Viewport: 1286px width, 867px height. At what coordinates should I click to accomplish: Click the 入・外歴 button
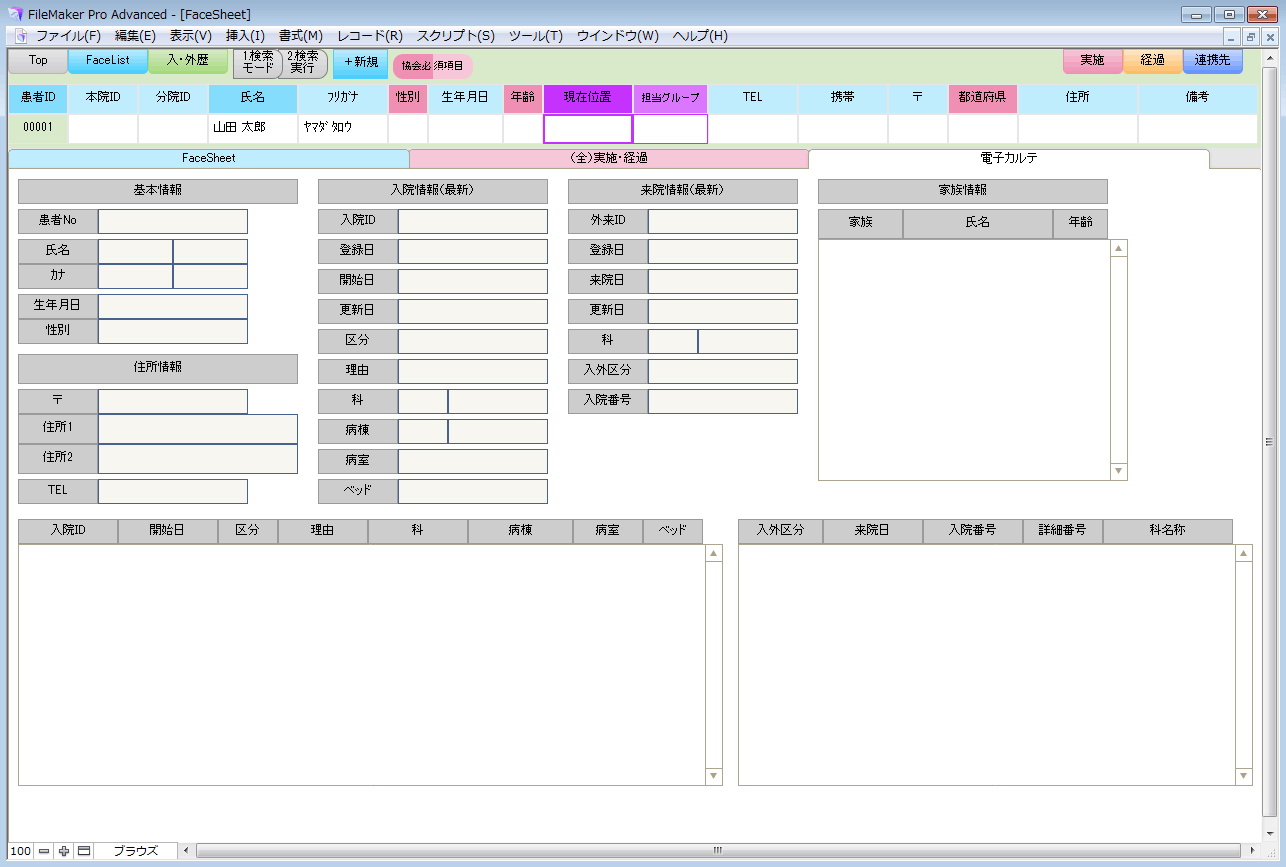click(188, 61)
